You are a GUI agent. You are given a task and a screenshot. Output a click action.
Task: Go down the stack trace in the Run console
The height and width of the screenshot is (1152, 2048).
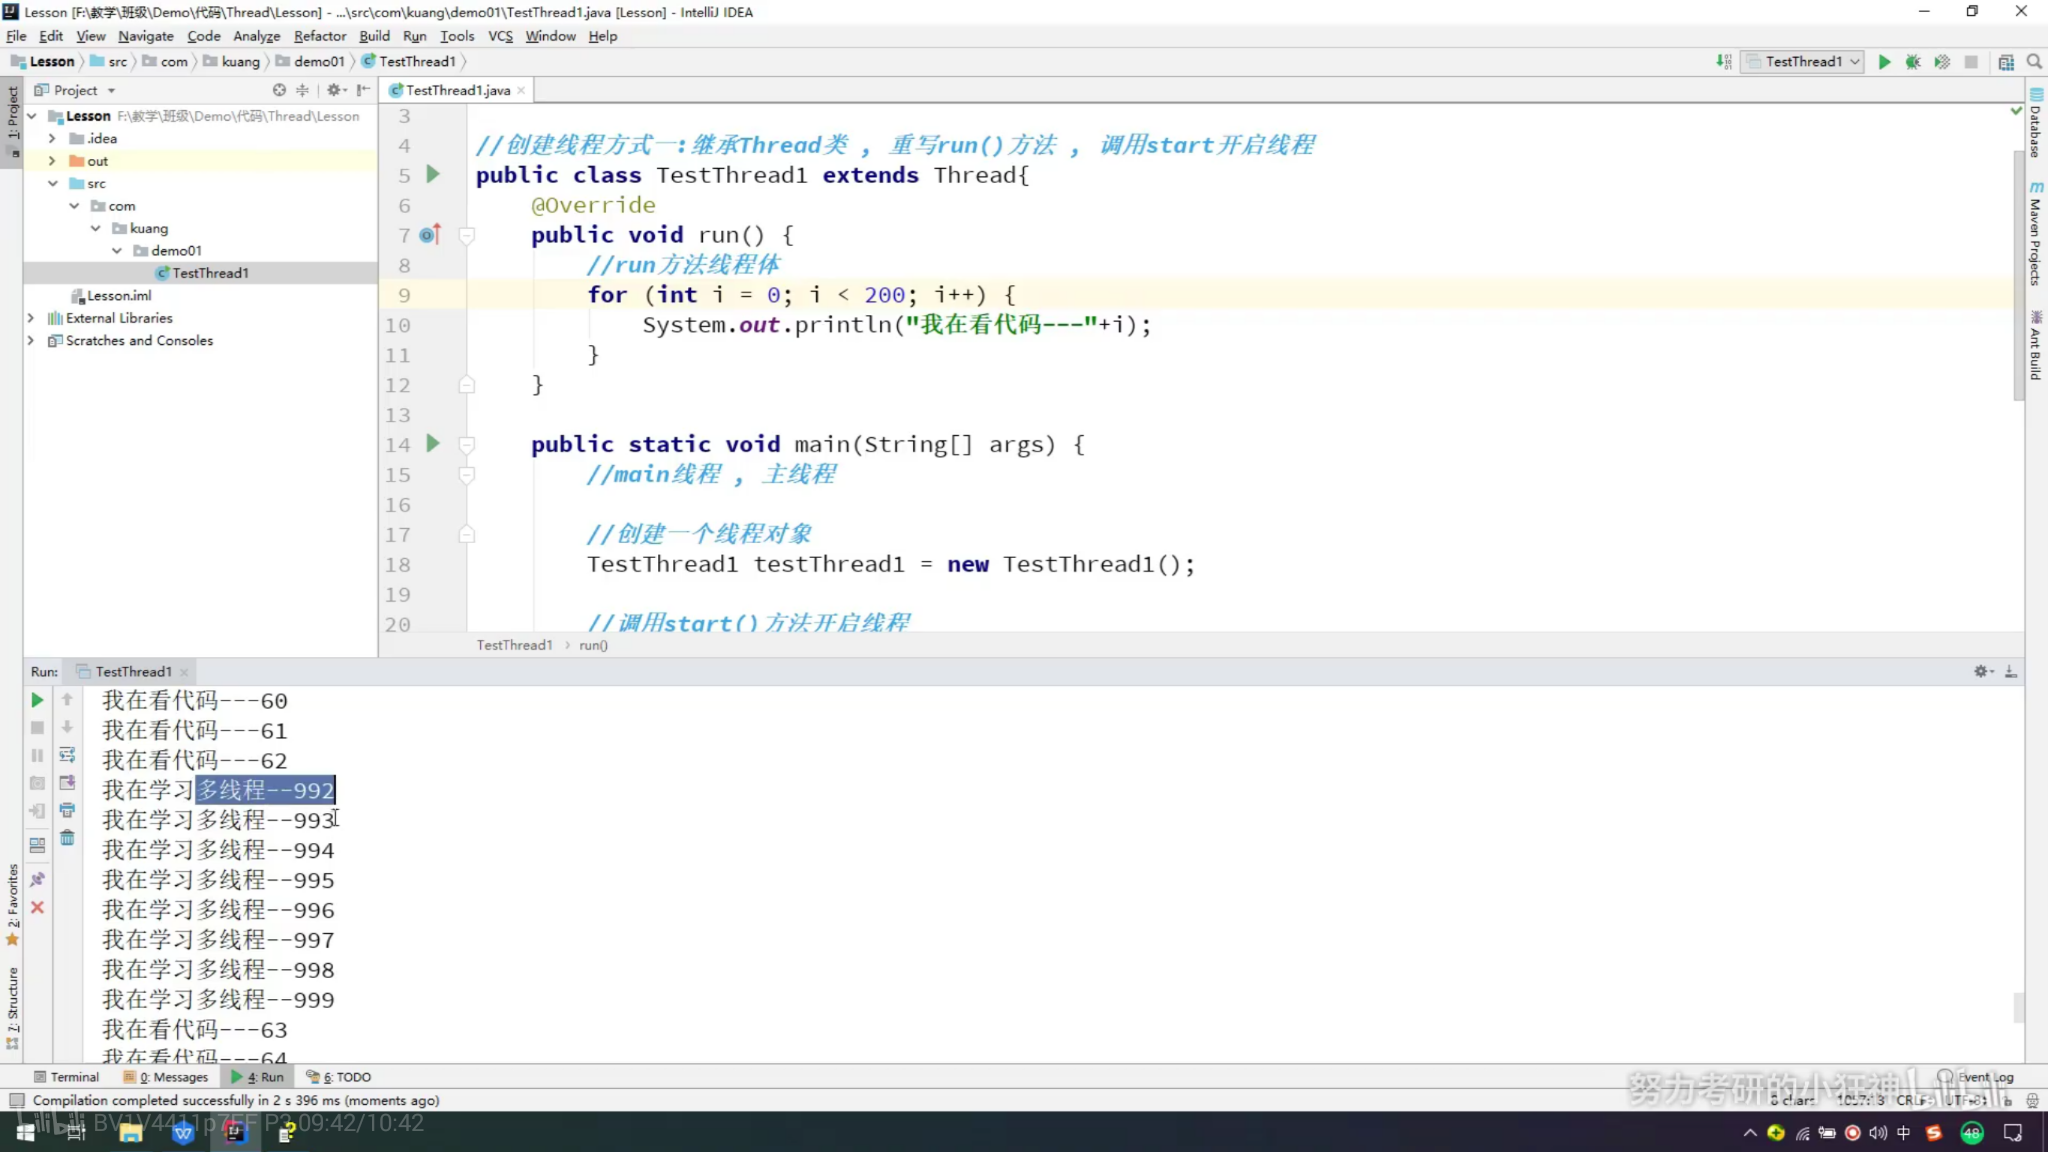coord(67,728)
